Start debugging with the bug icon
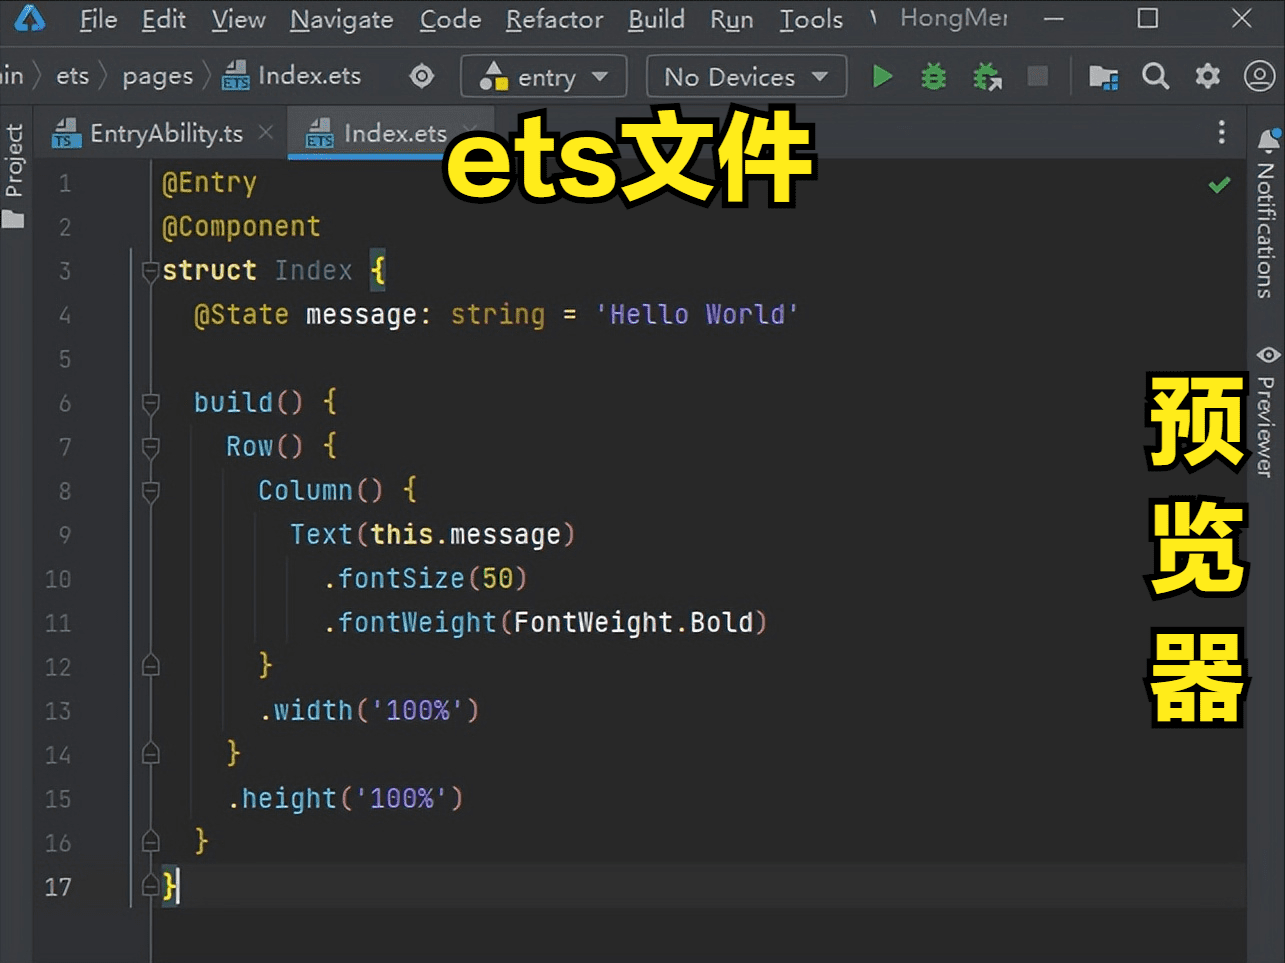The height and width of the screenshot is (963, 1285). (x=933, y=77)
